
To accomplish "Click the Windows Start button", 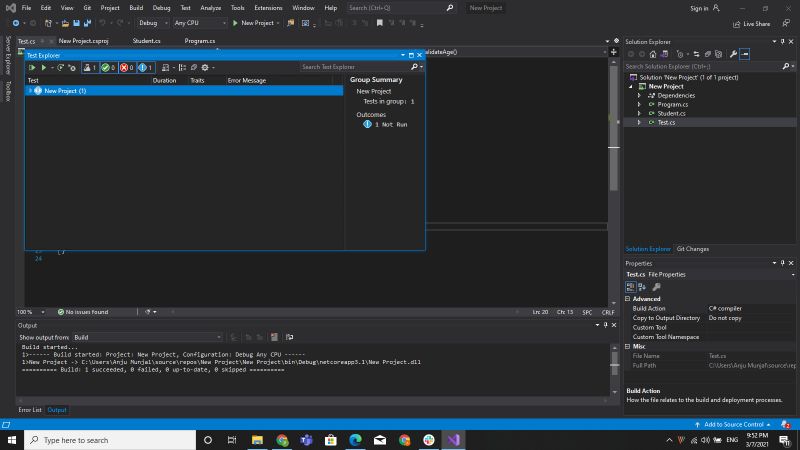I will pyautogui.click(x=12, y=440).
